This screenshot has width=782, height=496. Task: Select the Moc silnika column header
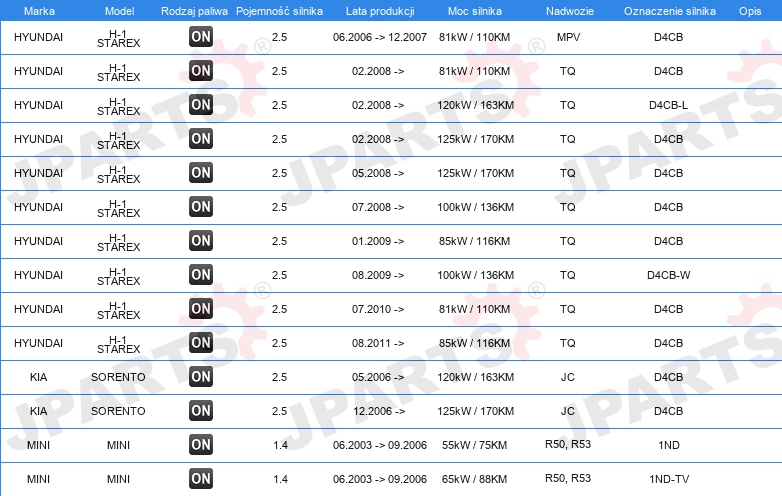click(x=475, y=11)
